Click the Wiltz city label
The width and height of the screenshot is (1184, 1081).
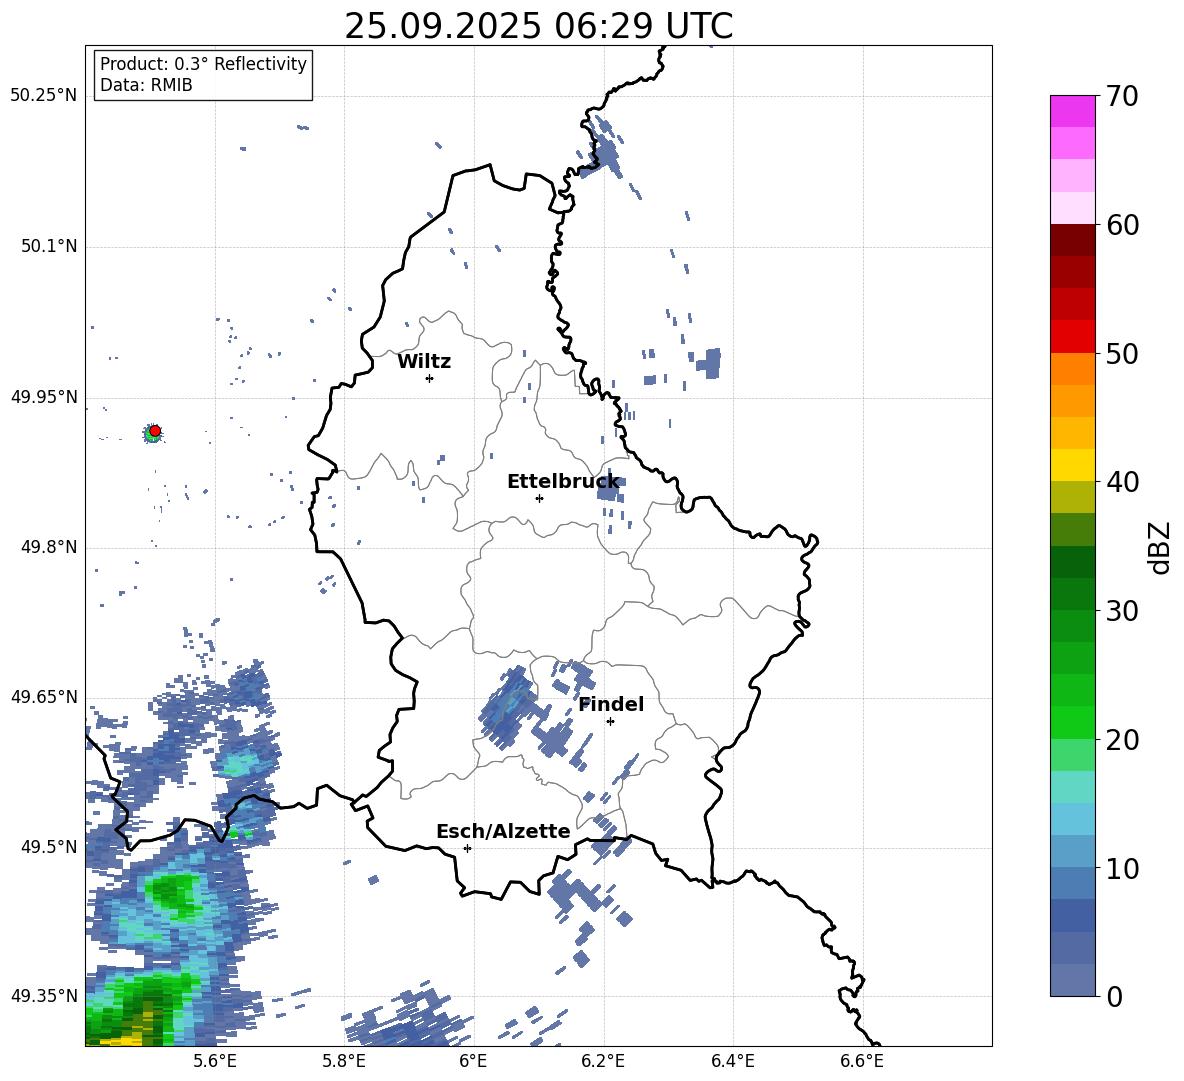pyautogui.click(x=424, y=362)
